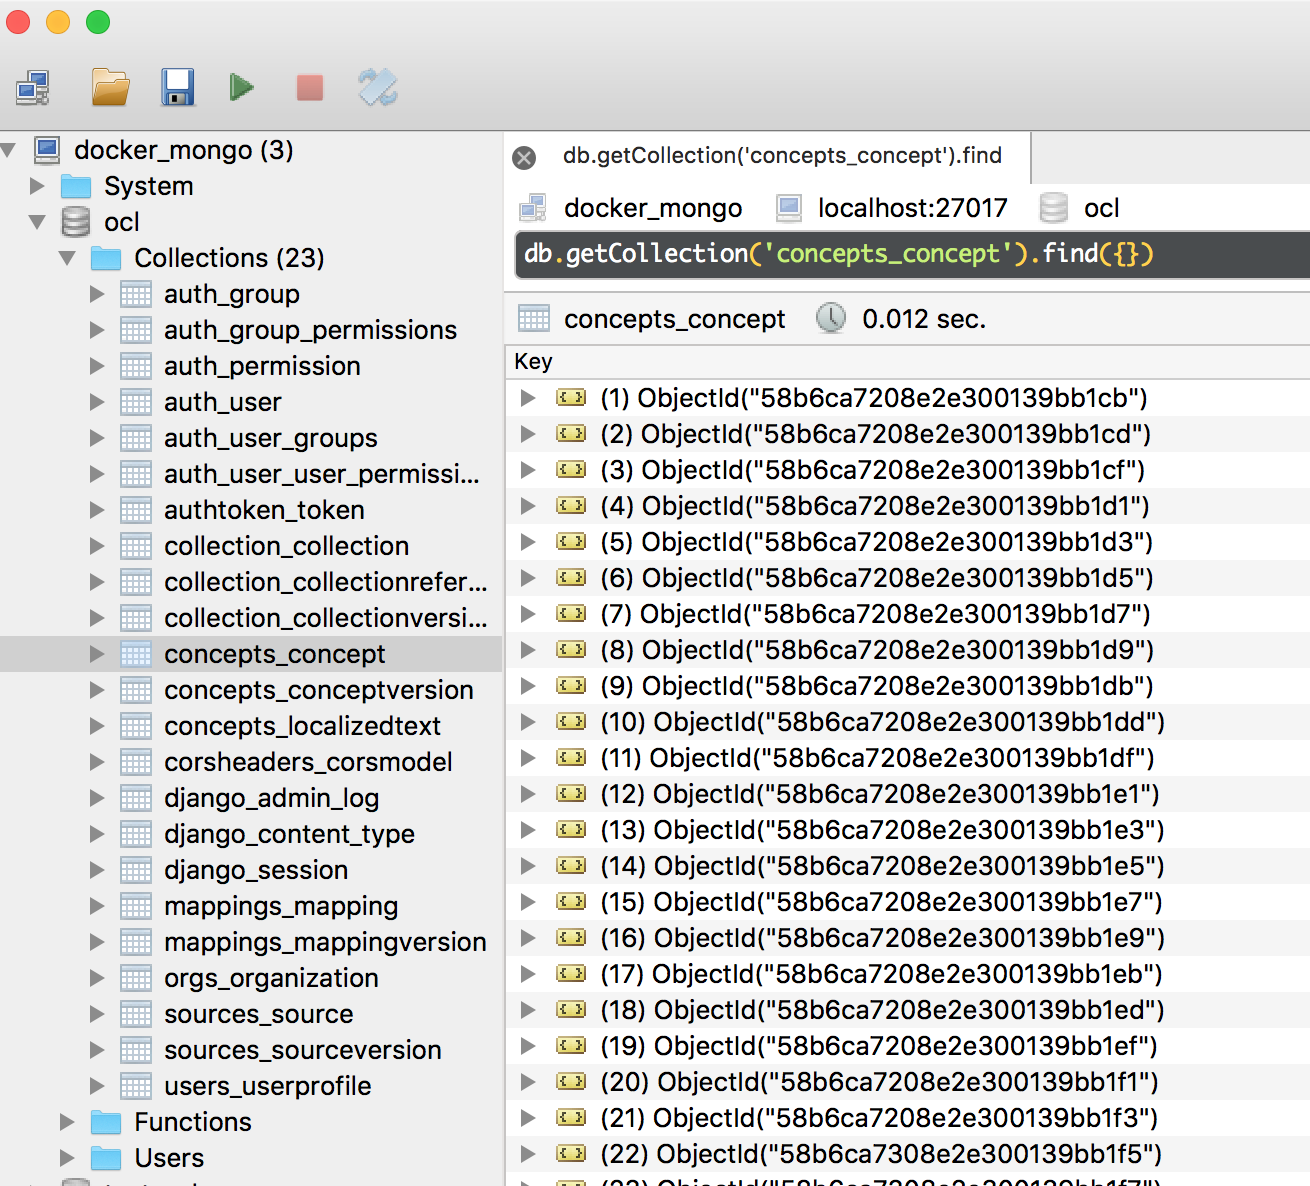Collapse the ocl database node
1310x1186 pixels.
pyautogui.click(x=37, y=222)
